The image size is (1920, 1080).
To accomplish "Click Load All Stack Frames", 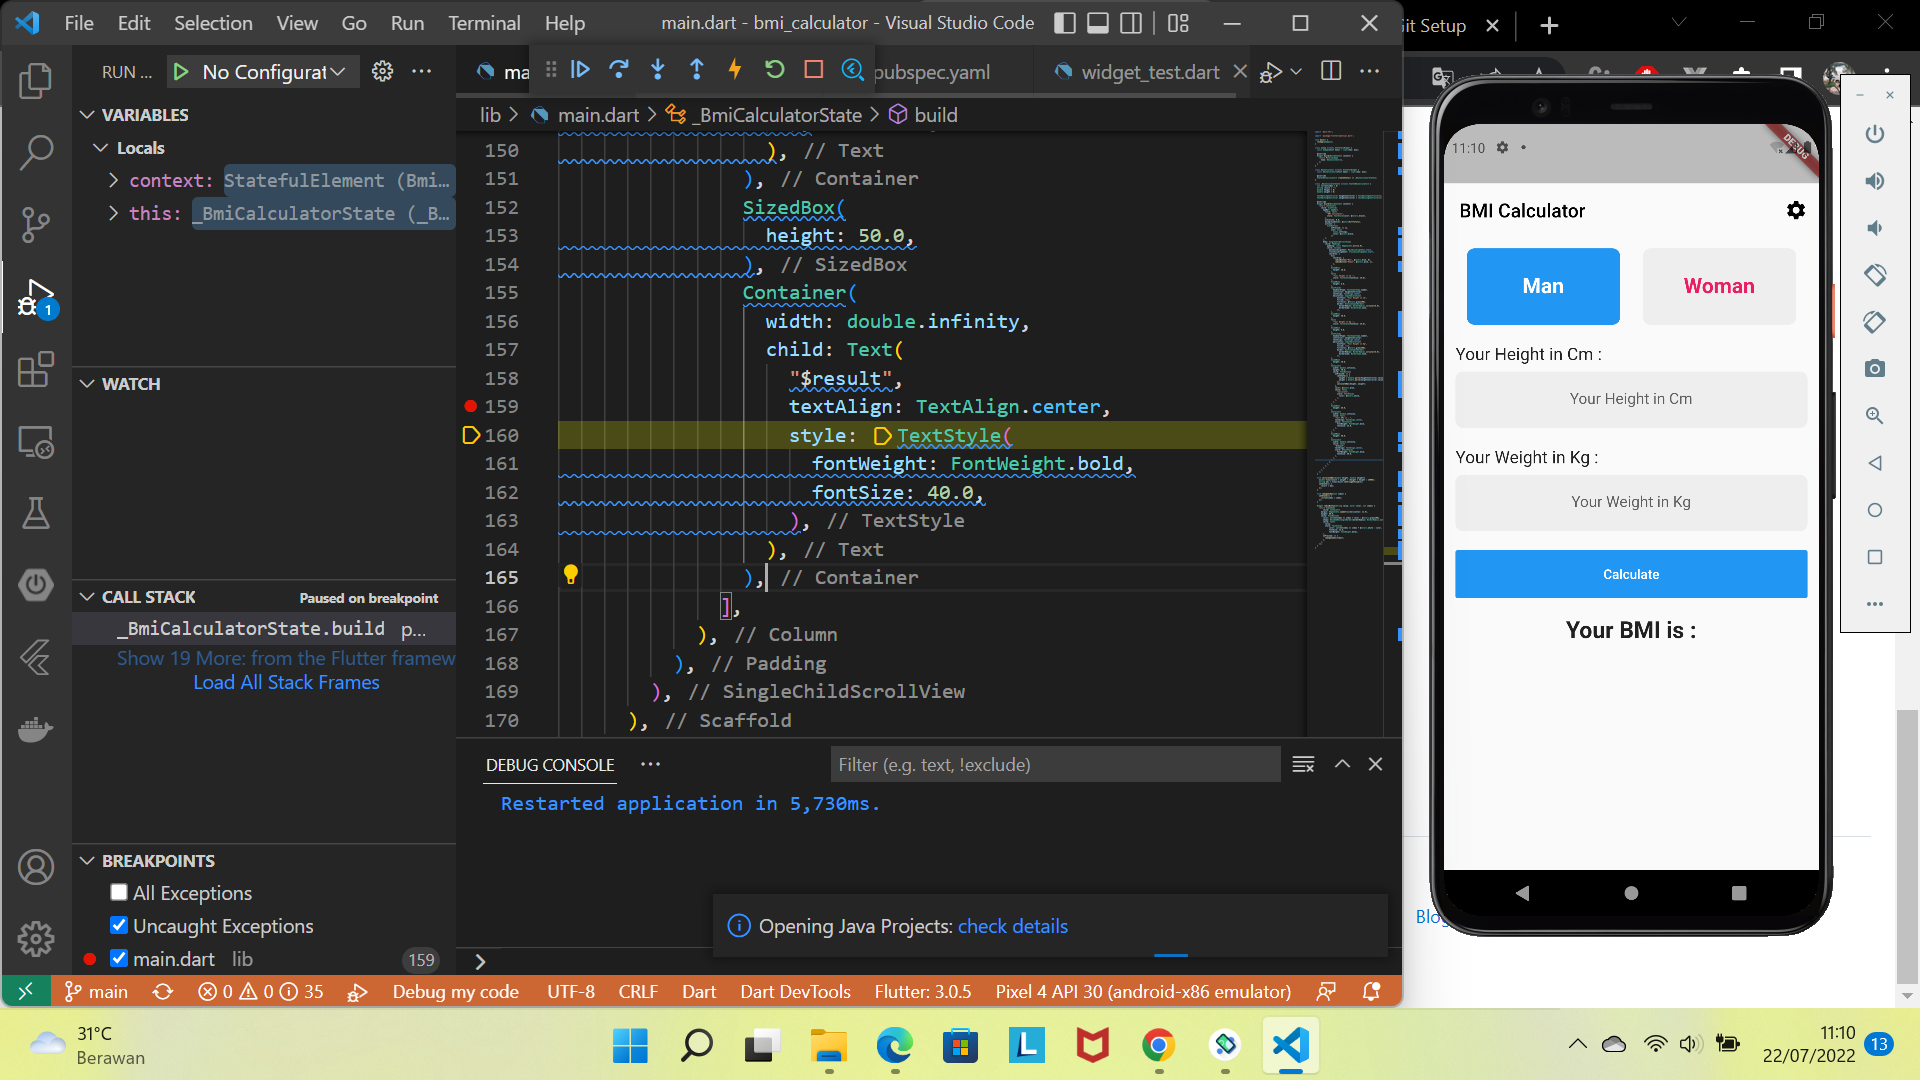I will (286, 682).
